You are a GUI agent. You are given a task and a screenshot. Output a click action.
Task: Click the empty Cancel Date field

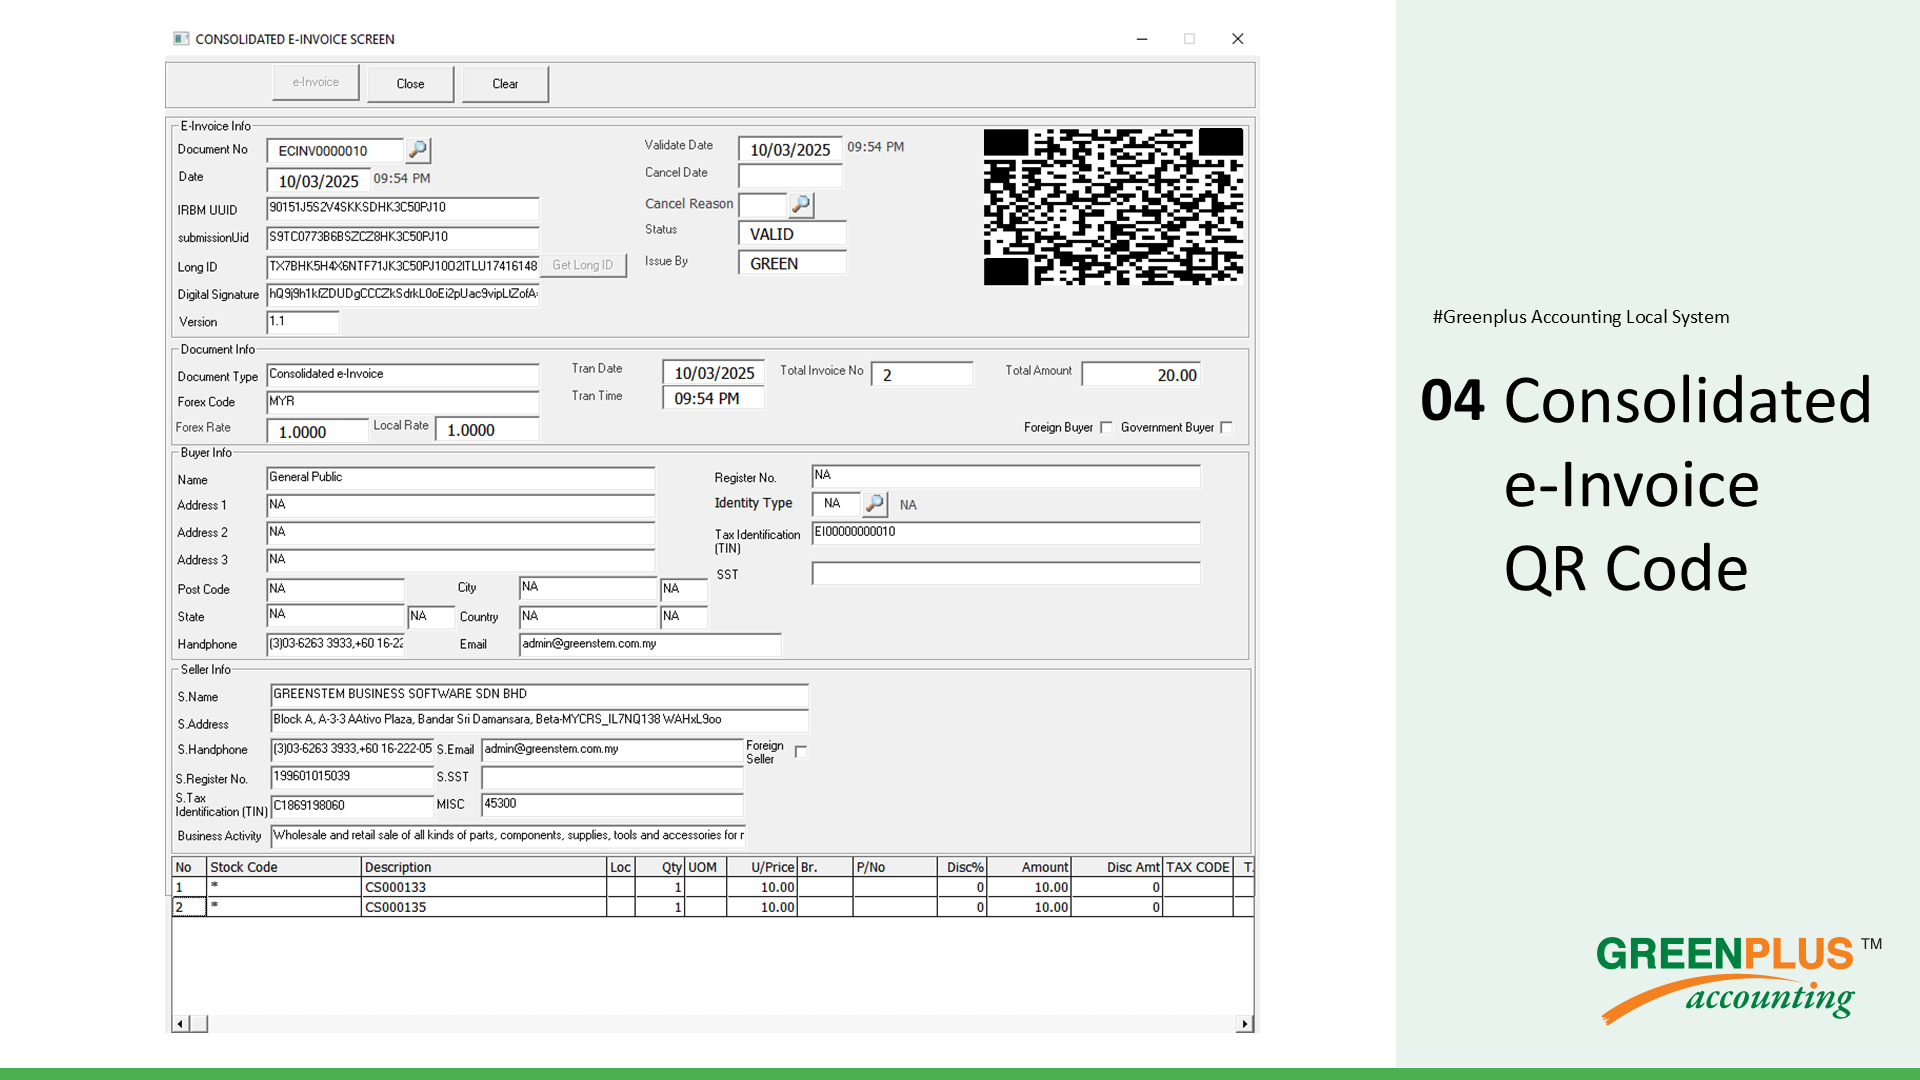click(x=790, y=176)
